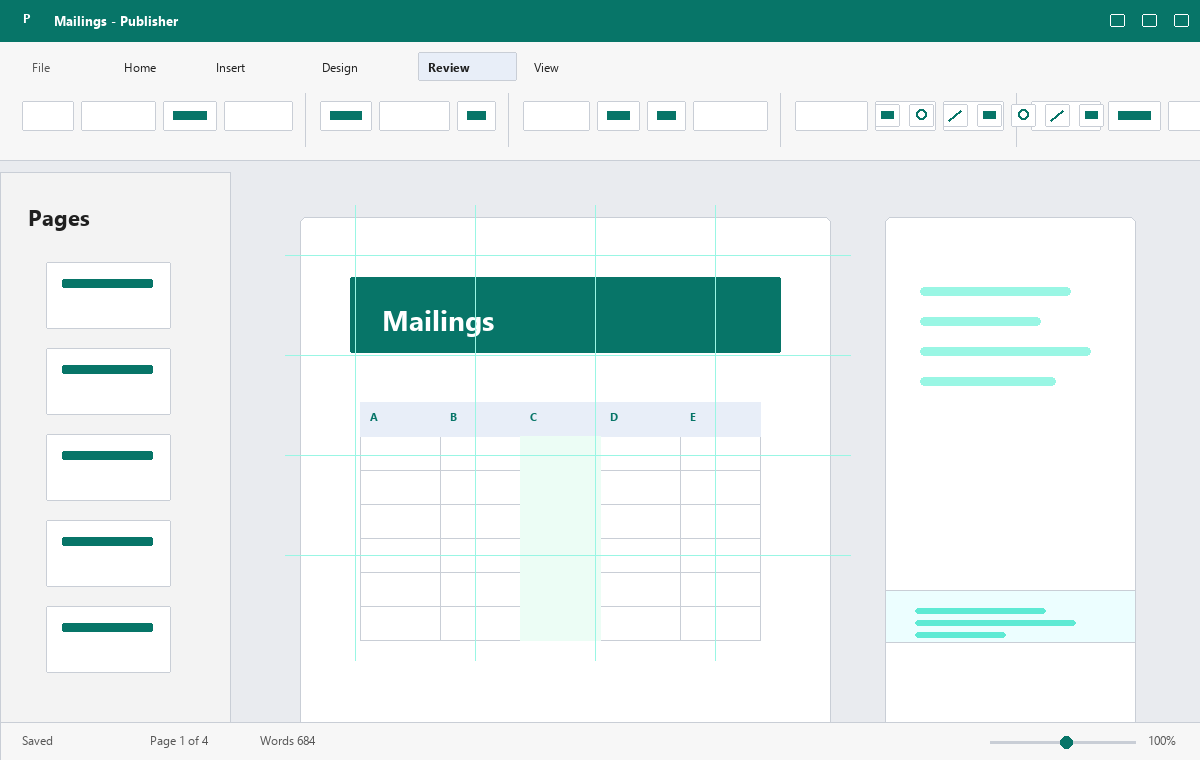Select the bottom page thumbnail in Pages panel

tap(108, 639)
